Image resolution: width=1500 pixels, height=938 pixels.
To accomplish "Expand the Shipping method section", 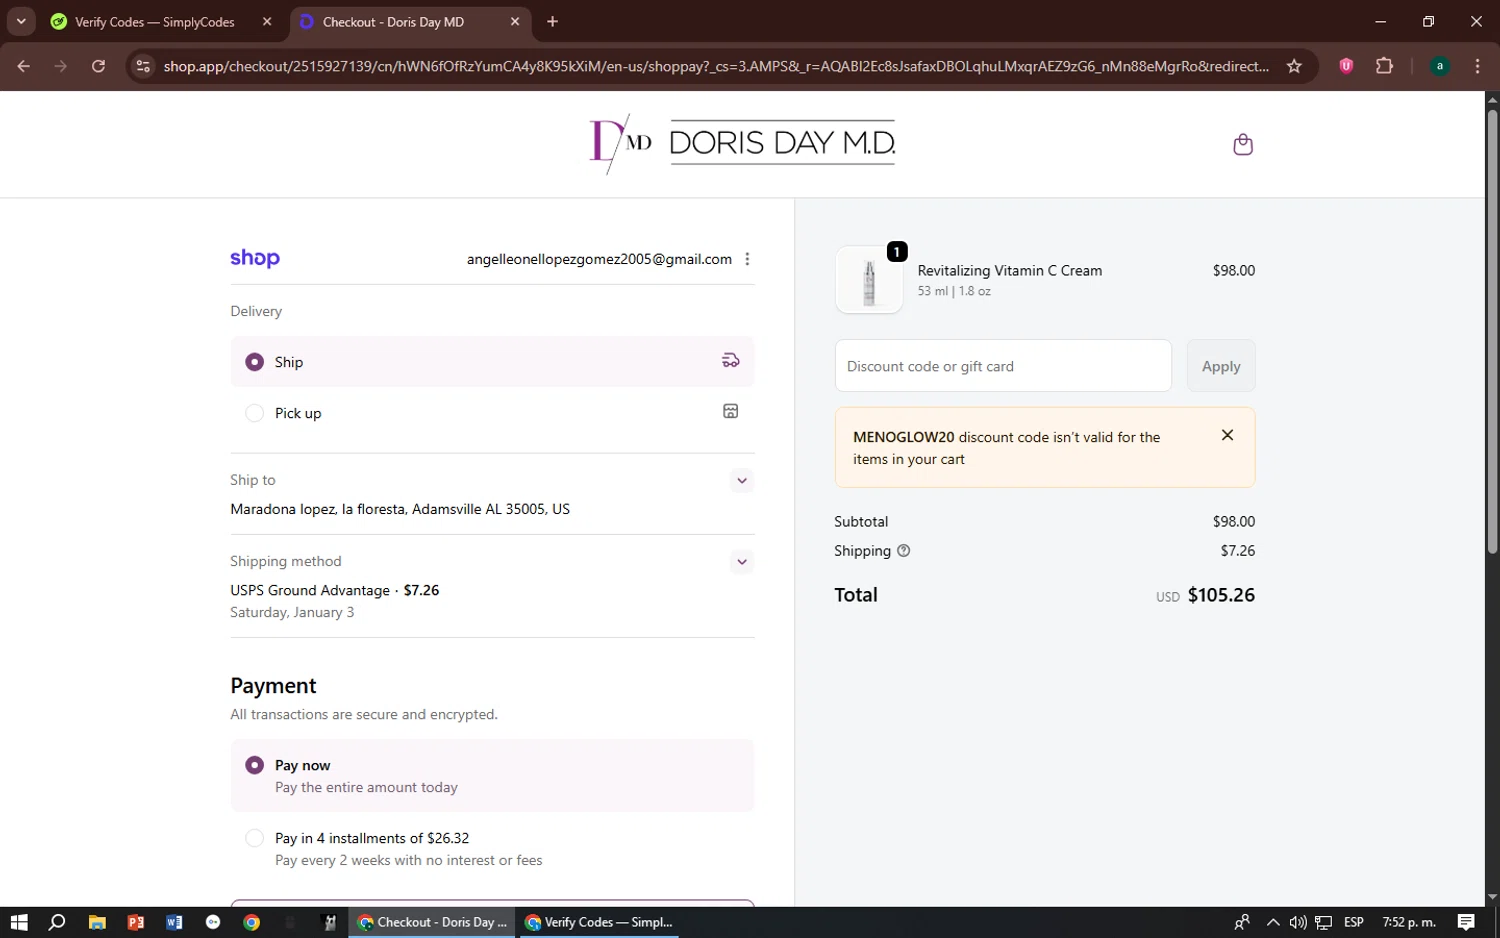I will (742, 562).
